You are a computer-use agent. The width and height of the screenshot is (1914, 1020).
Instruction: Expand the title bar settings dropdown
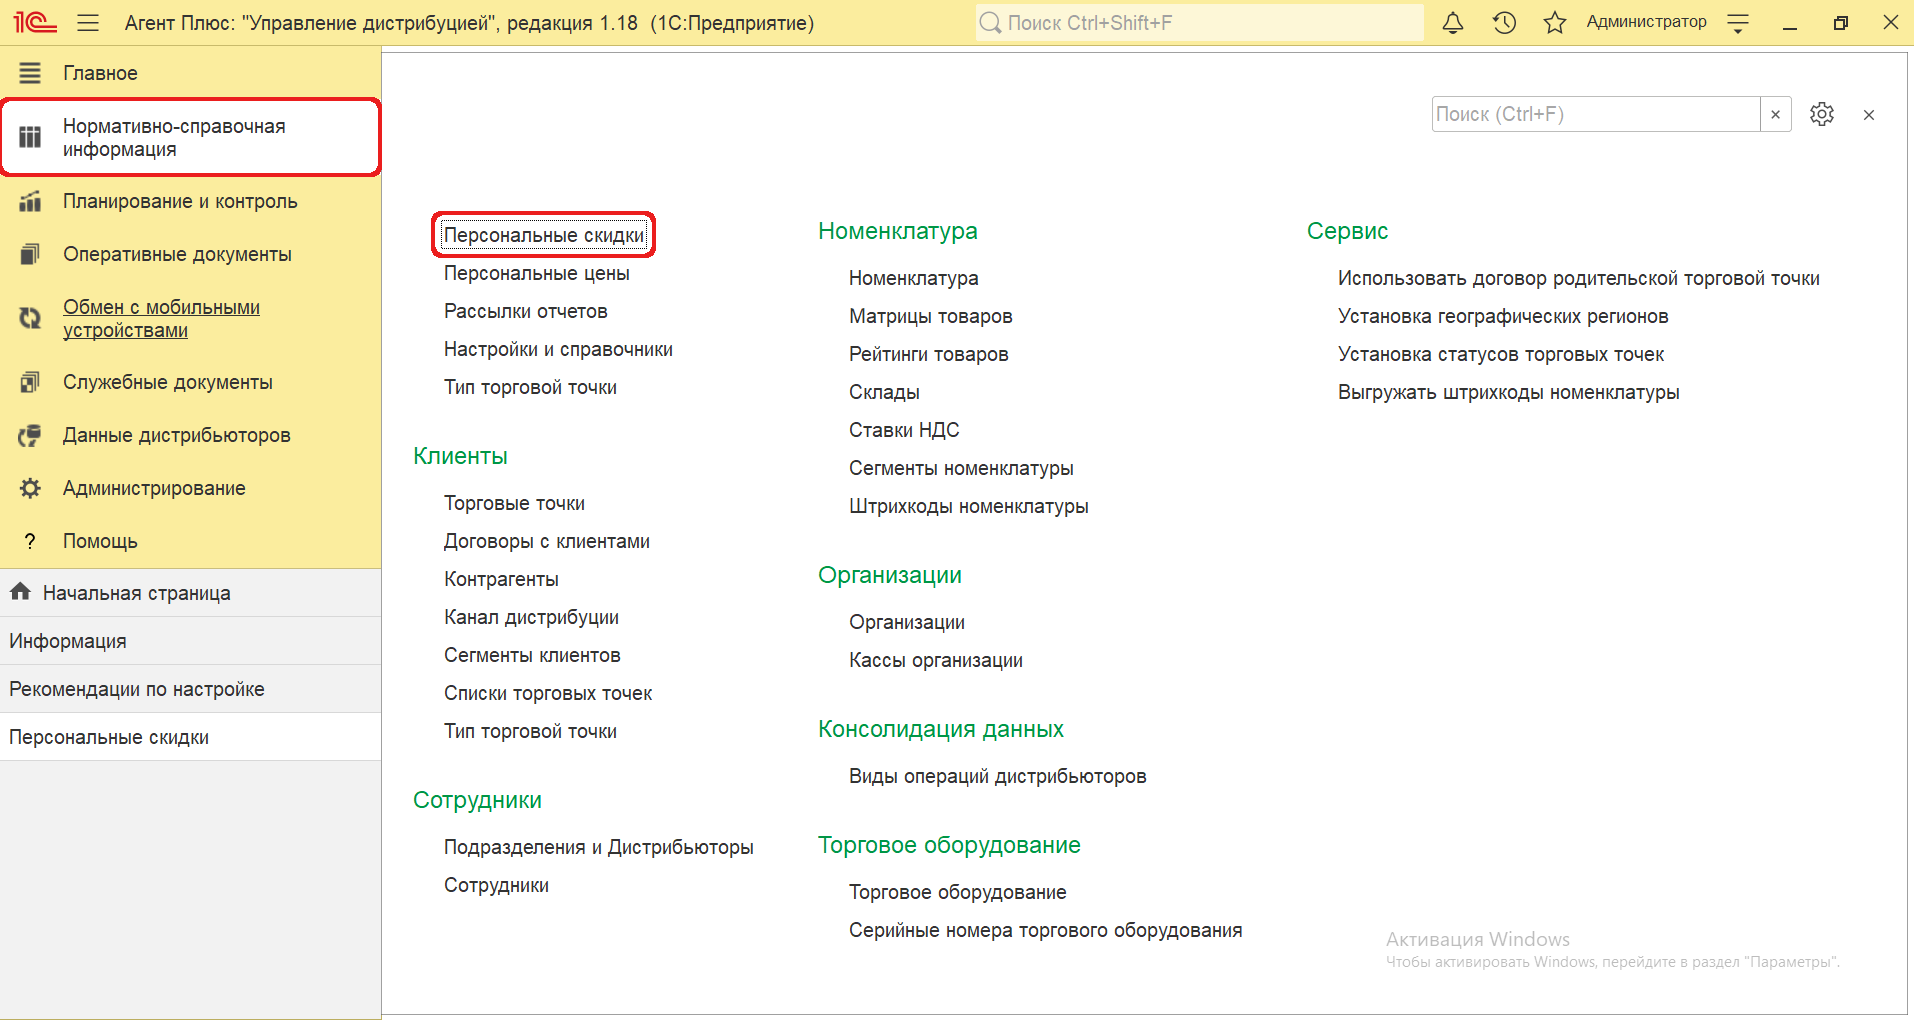click(x=1738, y=23)
